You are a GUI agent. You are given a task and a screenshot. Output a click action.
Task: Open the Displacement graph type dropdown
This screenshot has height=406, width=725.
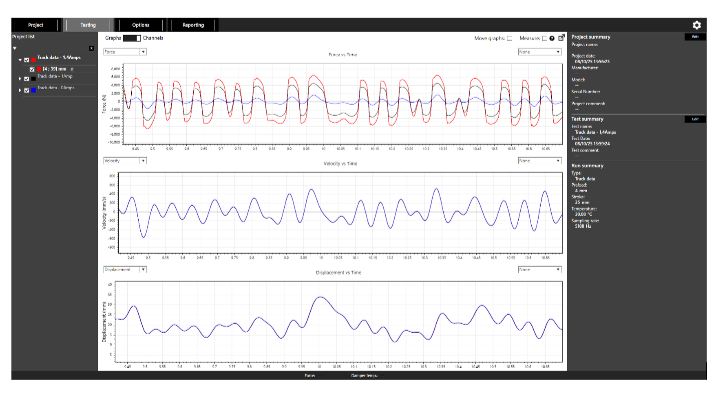[x=124, y=269]
